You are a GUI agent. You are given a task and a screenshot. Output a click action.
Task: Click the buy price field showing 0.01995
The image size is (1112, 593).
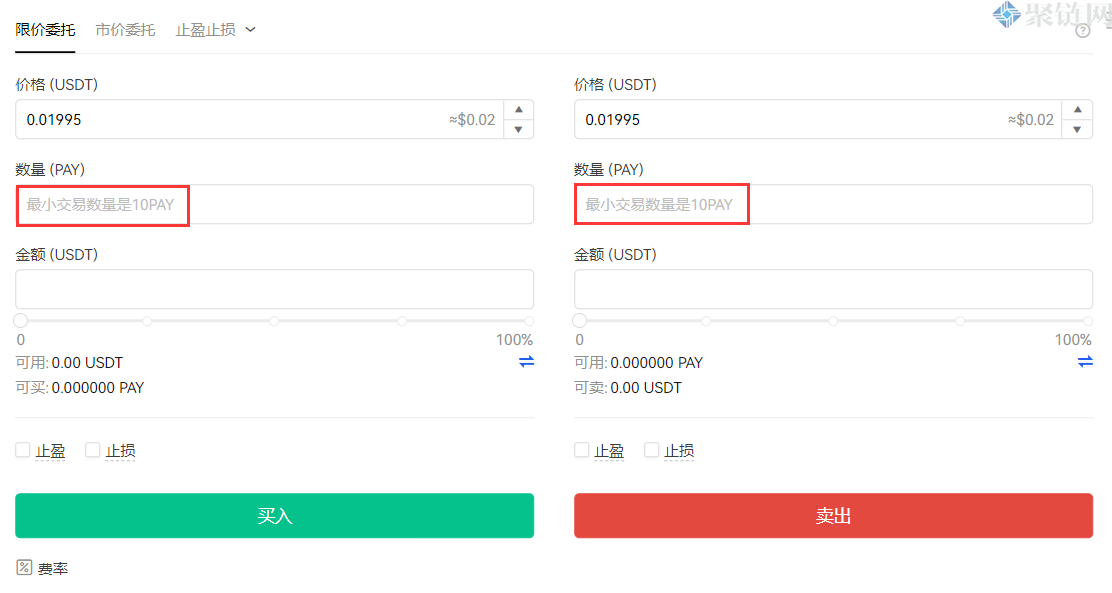click(260, 119)
